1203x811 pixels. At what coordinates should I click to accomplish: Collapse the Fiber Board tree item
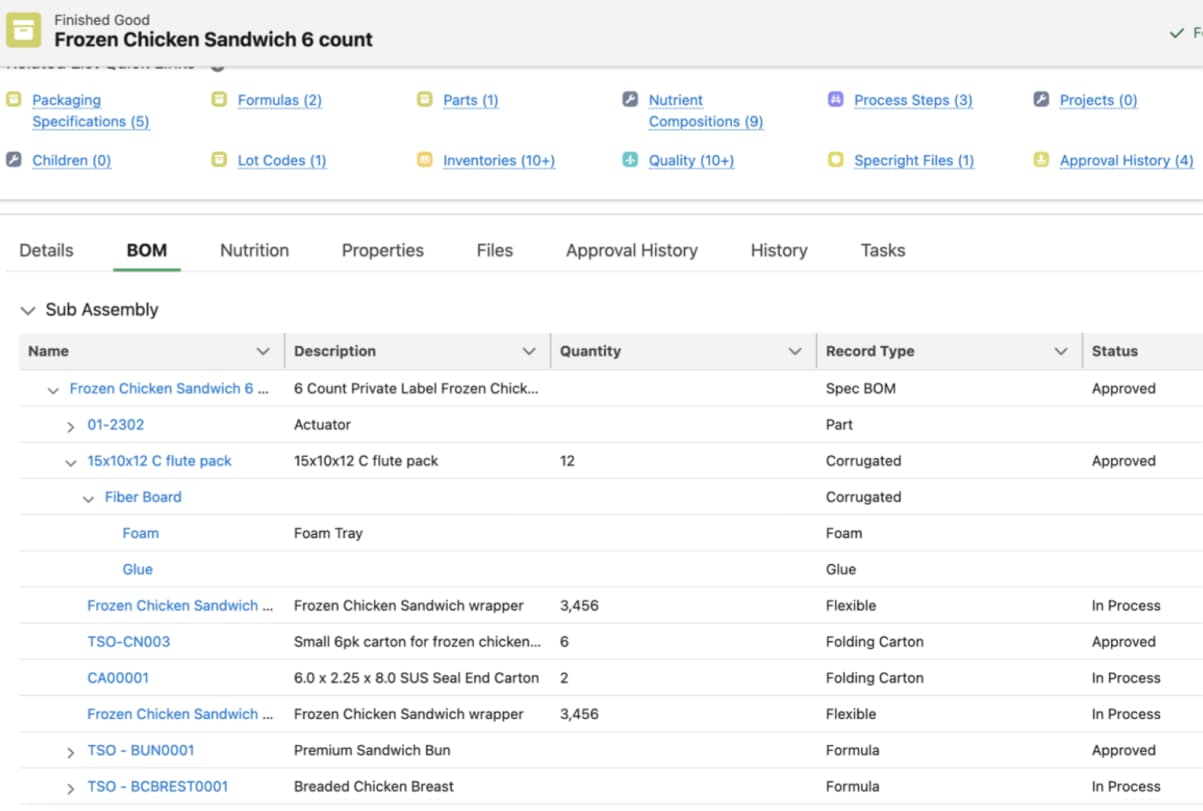88,497
